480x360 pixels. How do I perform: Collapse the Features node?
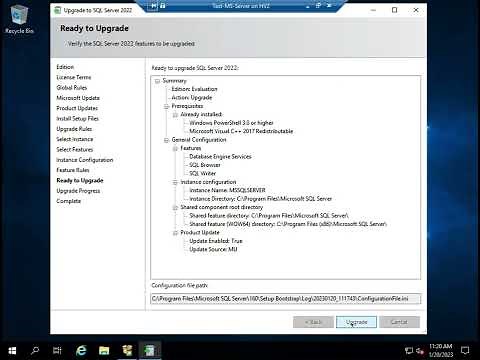pyautogui.click(x=175, y=148)
